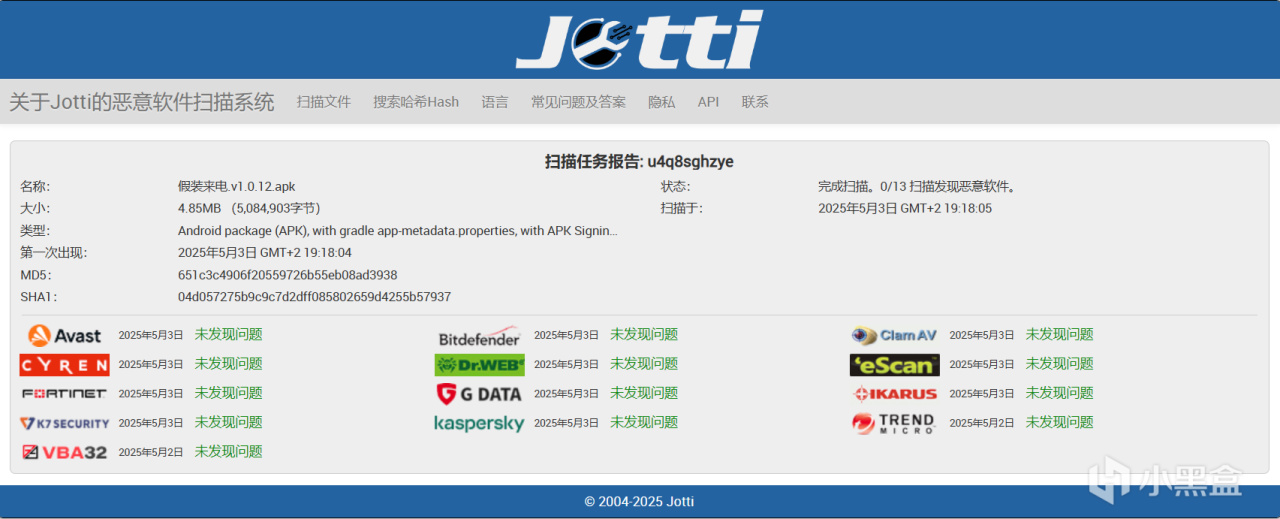Open the 联系 contact page
1280x519 pixels.
click(x=755, y=102)
